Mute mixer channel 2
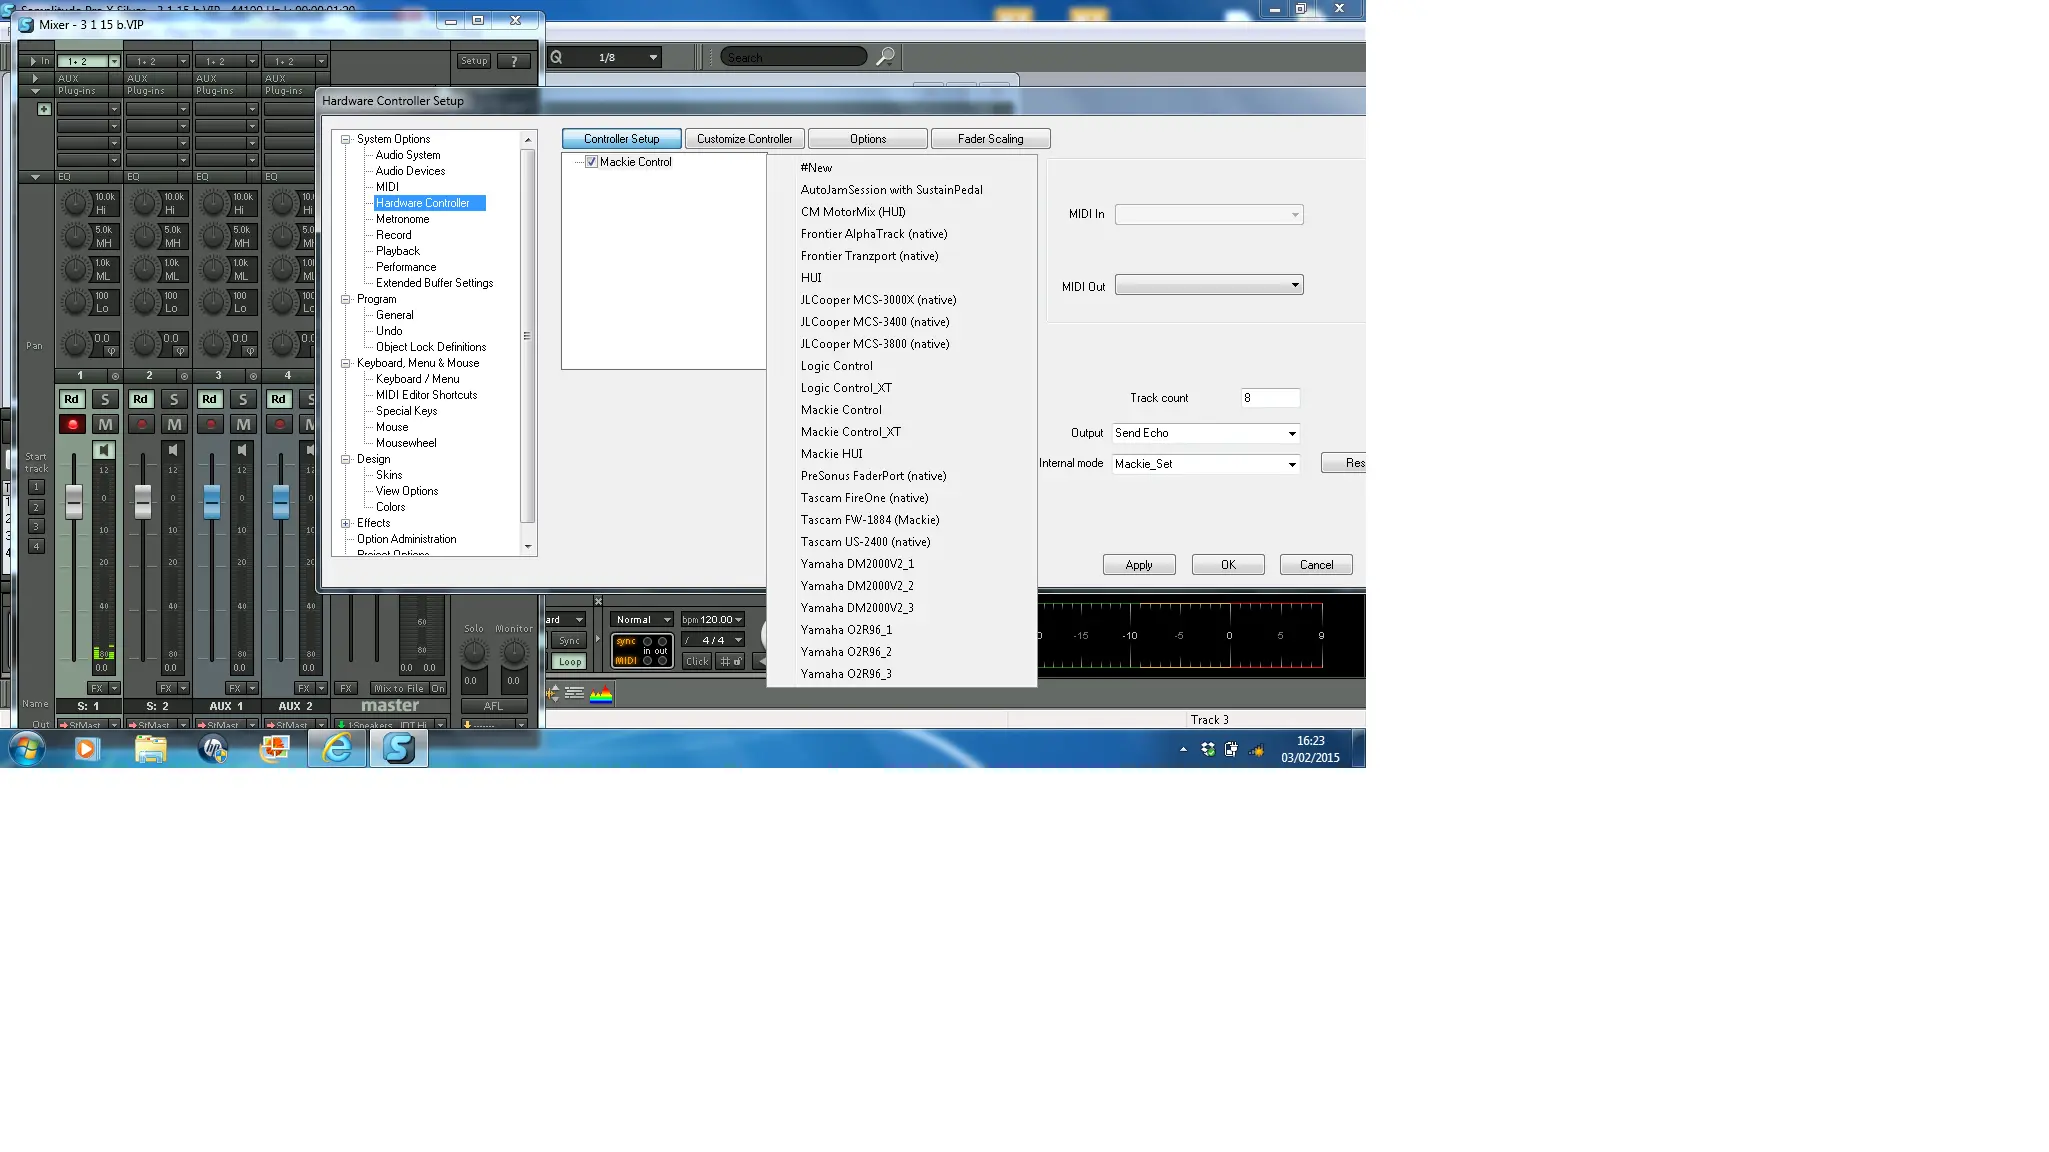The image size is (2049, 1152). coord(174,425)
